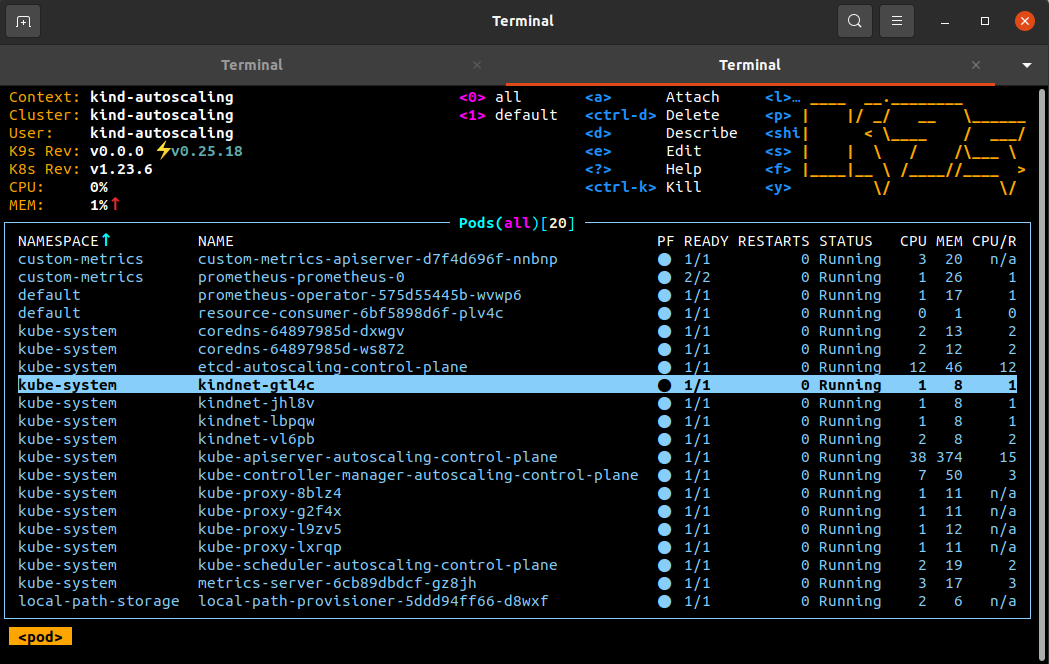Select the metrics-server-6cb89dbdcf-gz8jh pod

click(337, 583)
